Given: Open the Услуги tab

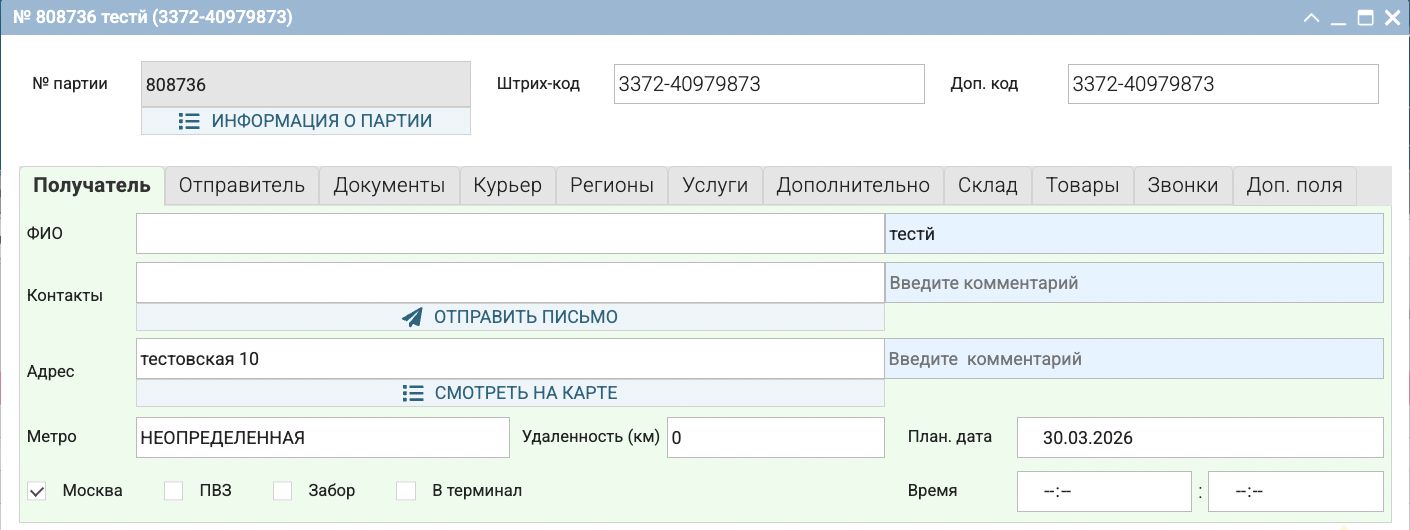Looking at the screenshot, I should (715, 186).
